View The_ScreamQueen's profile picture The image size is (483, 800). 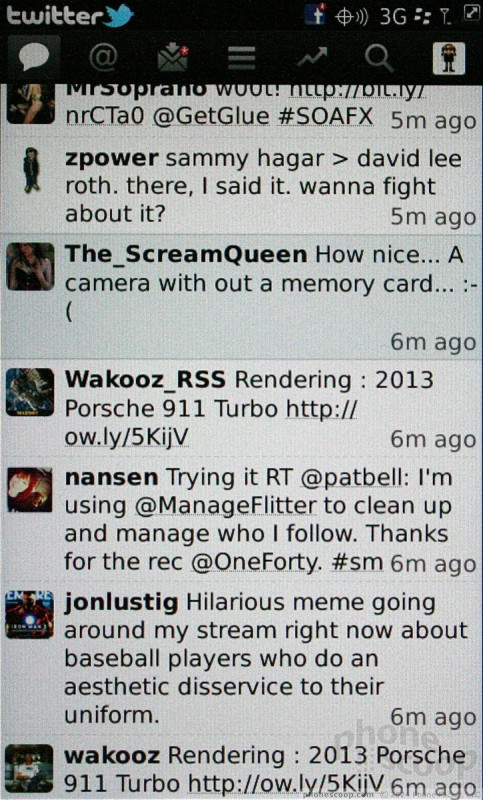(30, 267)
